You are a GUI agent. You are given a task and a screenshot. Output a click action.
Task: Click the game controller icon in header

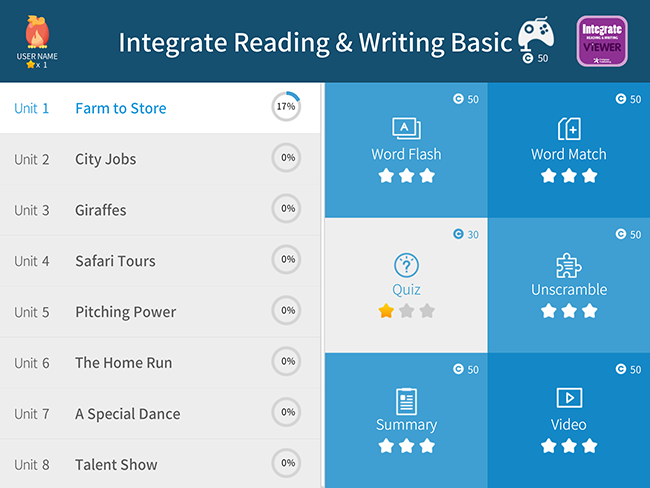tap(536, 34)
